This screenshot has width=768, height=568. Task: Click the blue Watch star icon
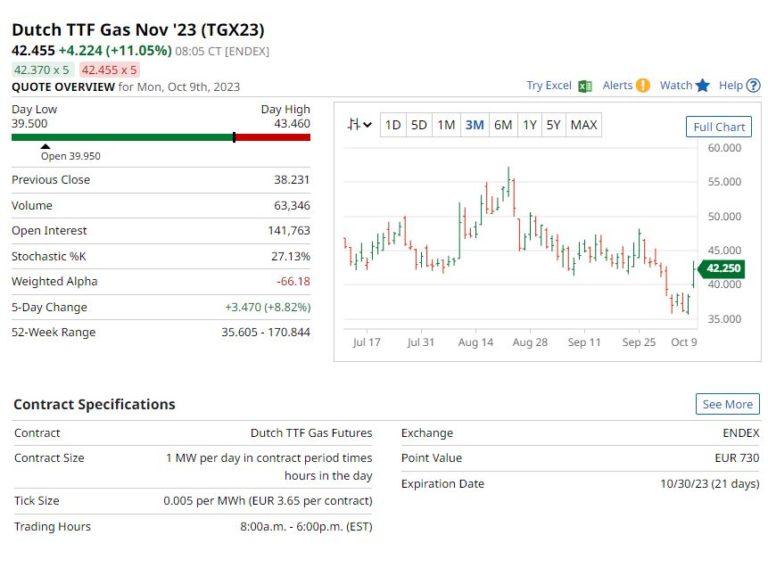pyautogui.click(x=703, y=86)
